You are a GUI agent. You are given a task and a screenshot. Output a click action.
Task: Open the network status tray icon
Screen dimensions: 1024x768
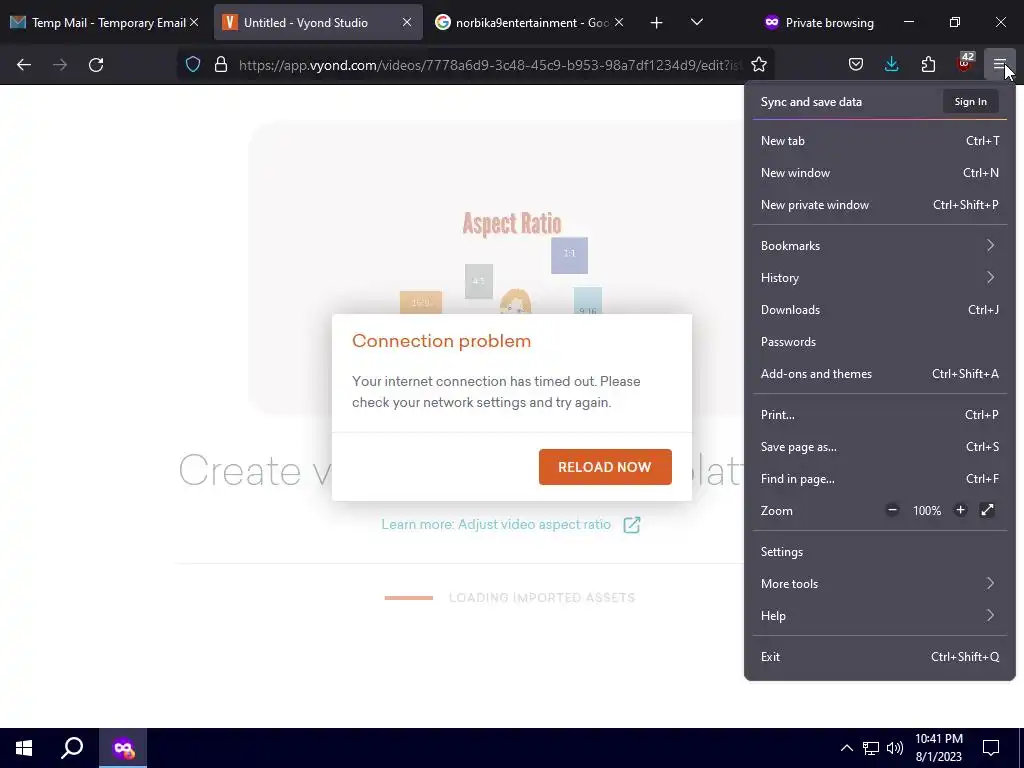871,748
